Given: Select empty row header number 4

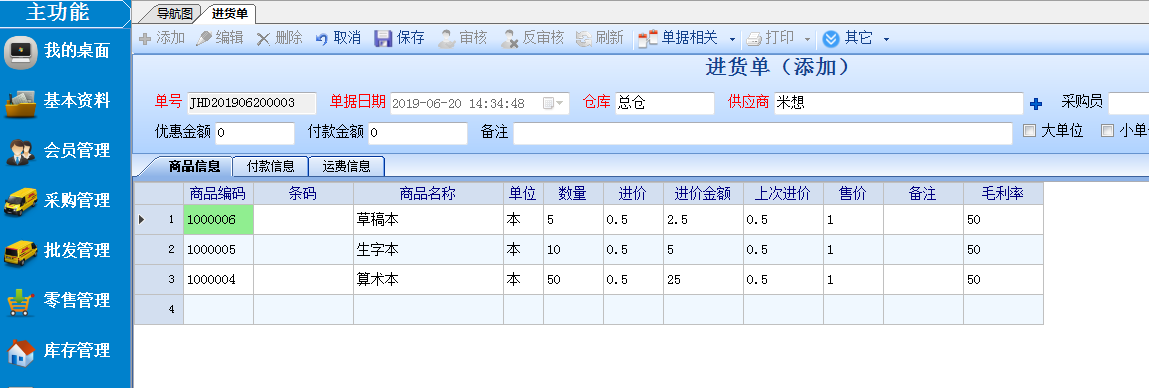Looking at the screenshot, I should 159,310.
